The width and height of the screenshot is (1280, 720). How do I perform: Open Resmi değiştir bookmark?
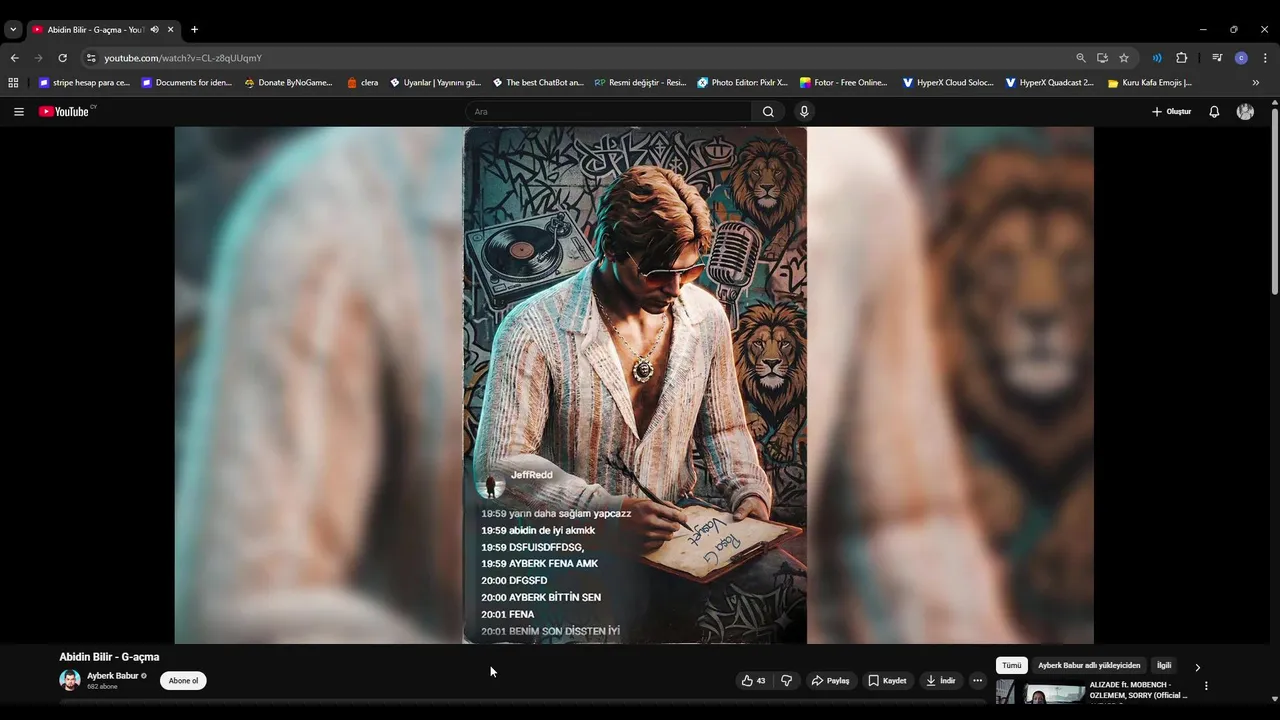(x=640, y=83)
